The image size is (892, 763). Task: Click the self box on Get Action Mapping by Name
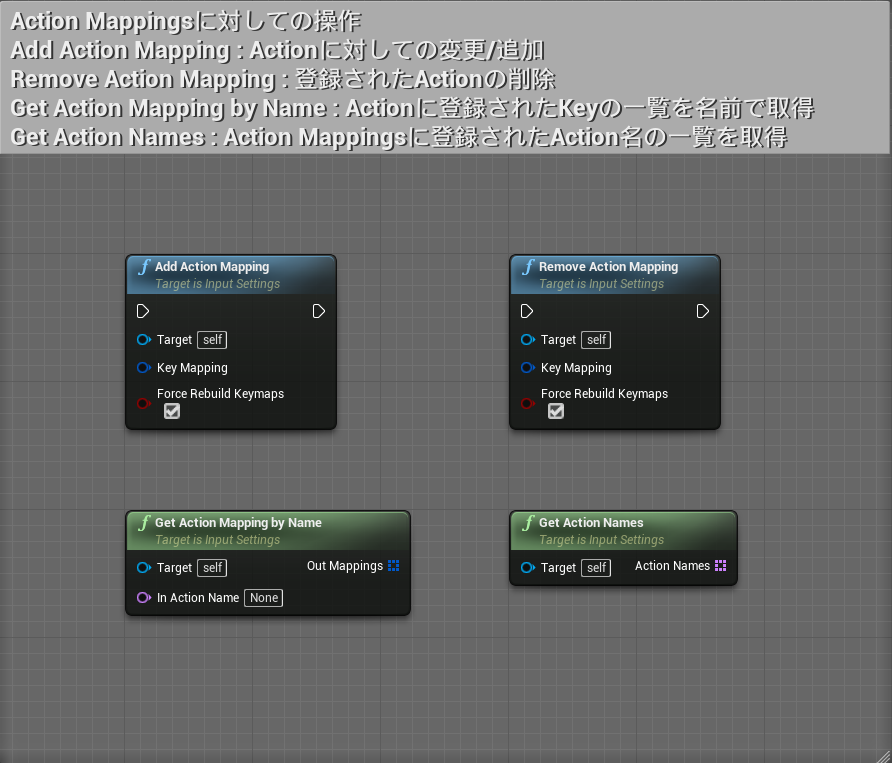212,567
